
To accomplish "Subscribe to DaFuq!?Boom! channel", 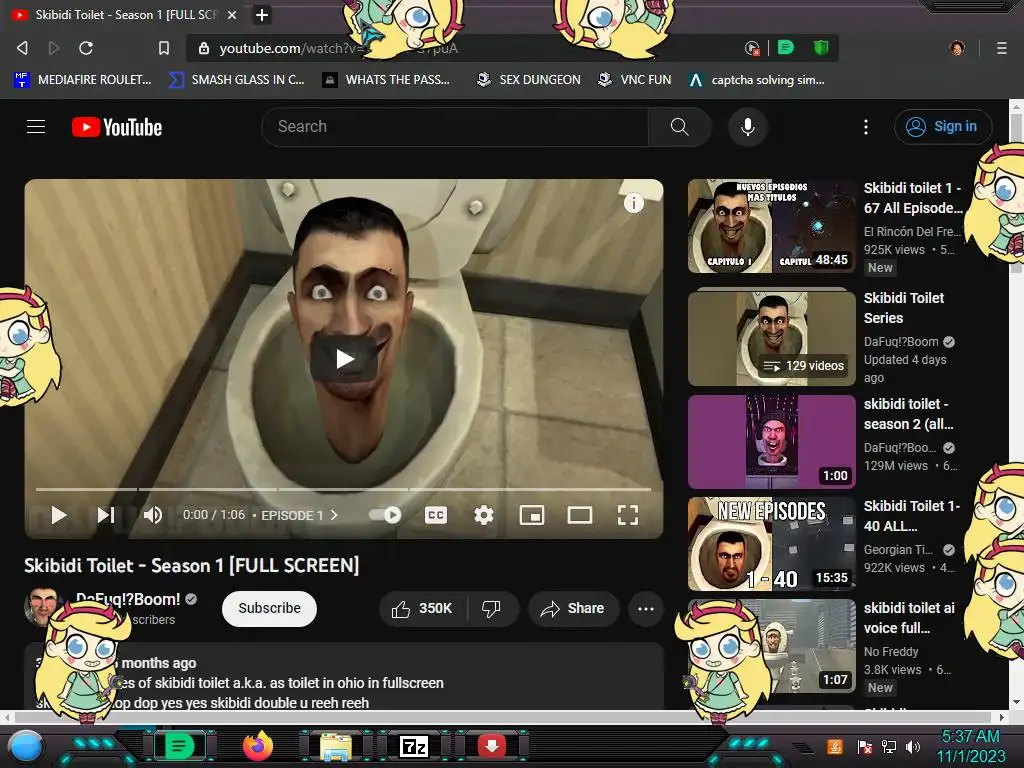I will [269, 608].
